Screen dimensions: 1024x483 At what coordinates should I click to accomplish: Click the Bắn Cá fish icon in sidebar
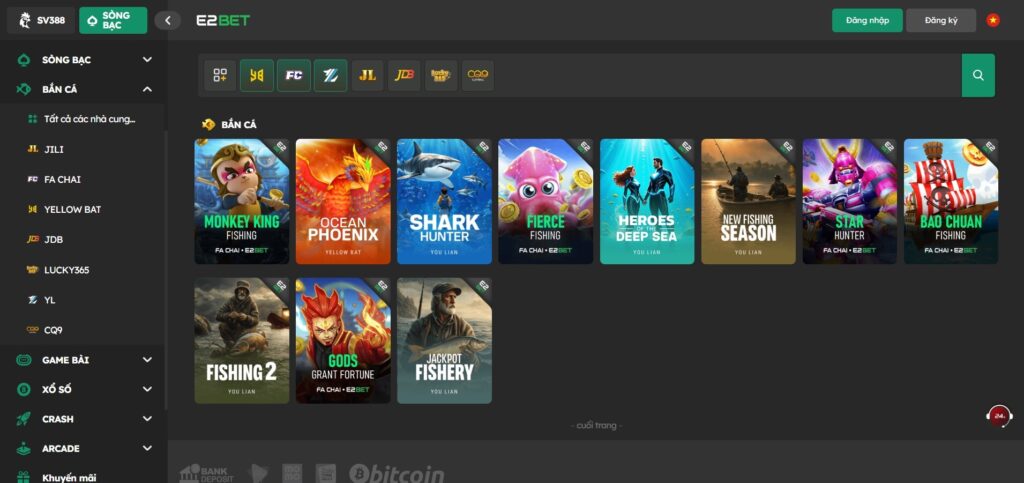click(24, 89)
